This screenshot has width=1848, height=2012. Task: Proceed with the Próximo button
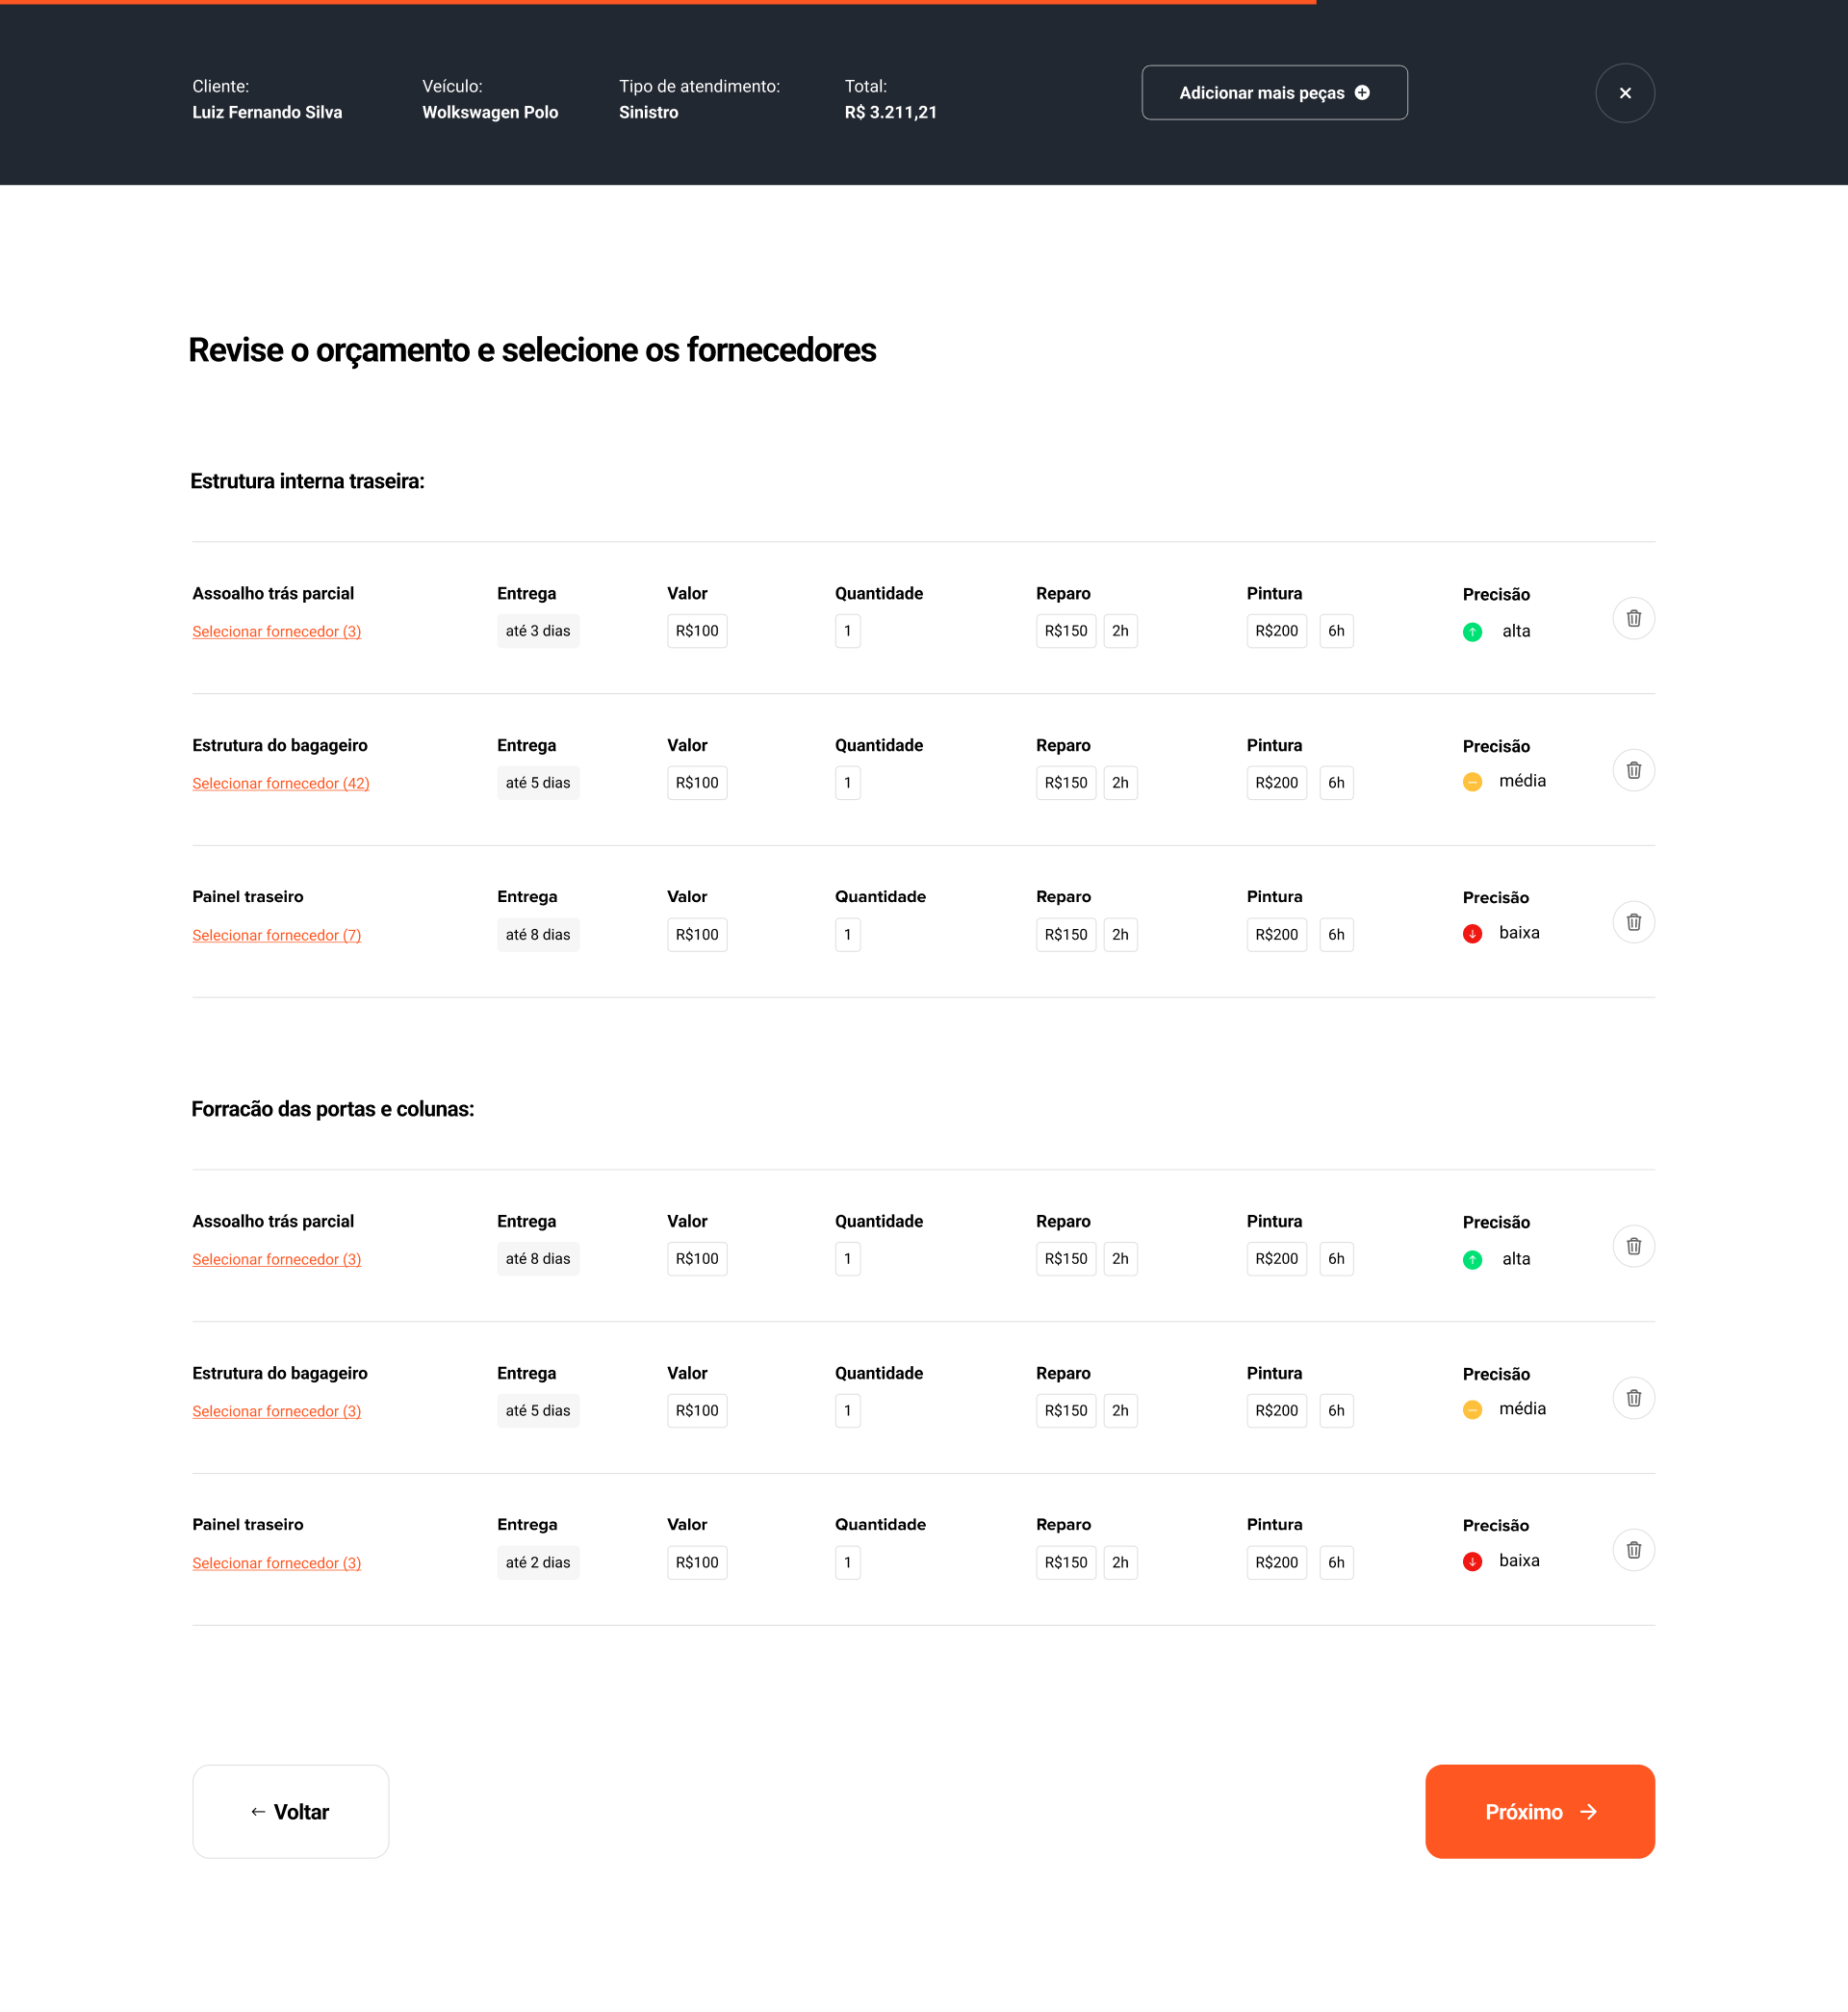click(x=1540, y=1811)
